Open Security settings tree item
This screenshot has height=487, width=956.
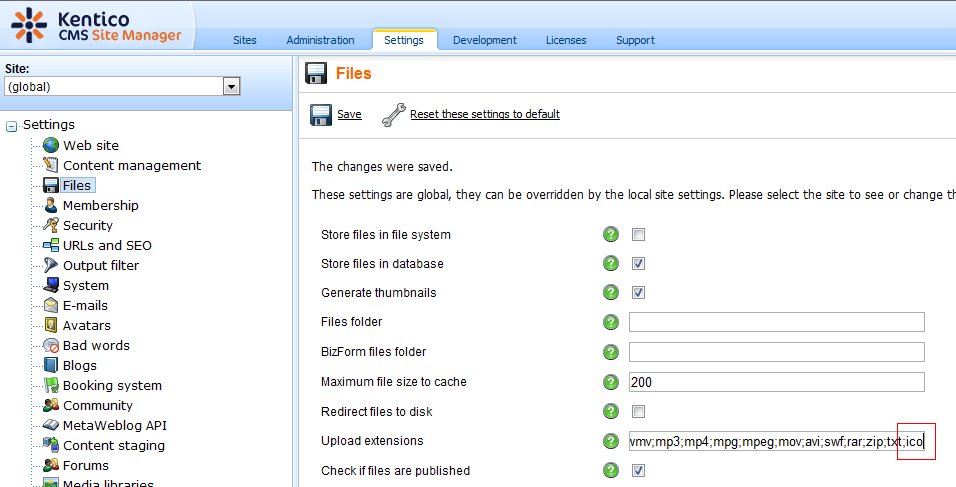click(88, 226)
